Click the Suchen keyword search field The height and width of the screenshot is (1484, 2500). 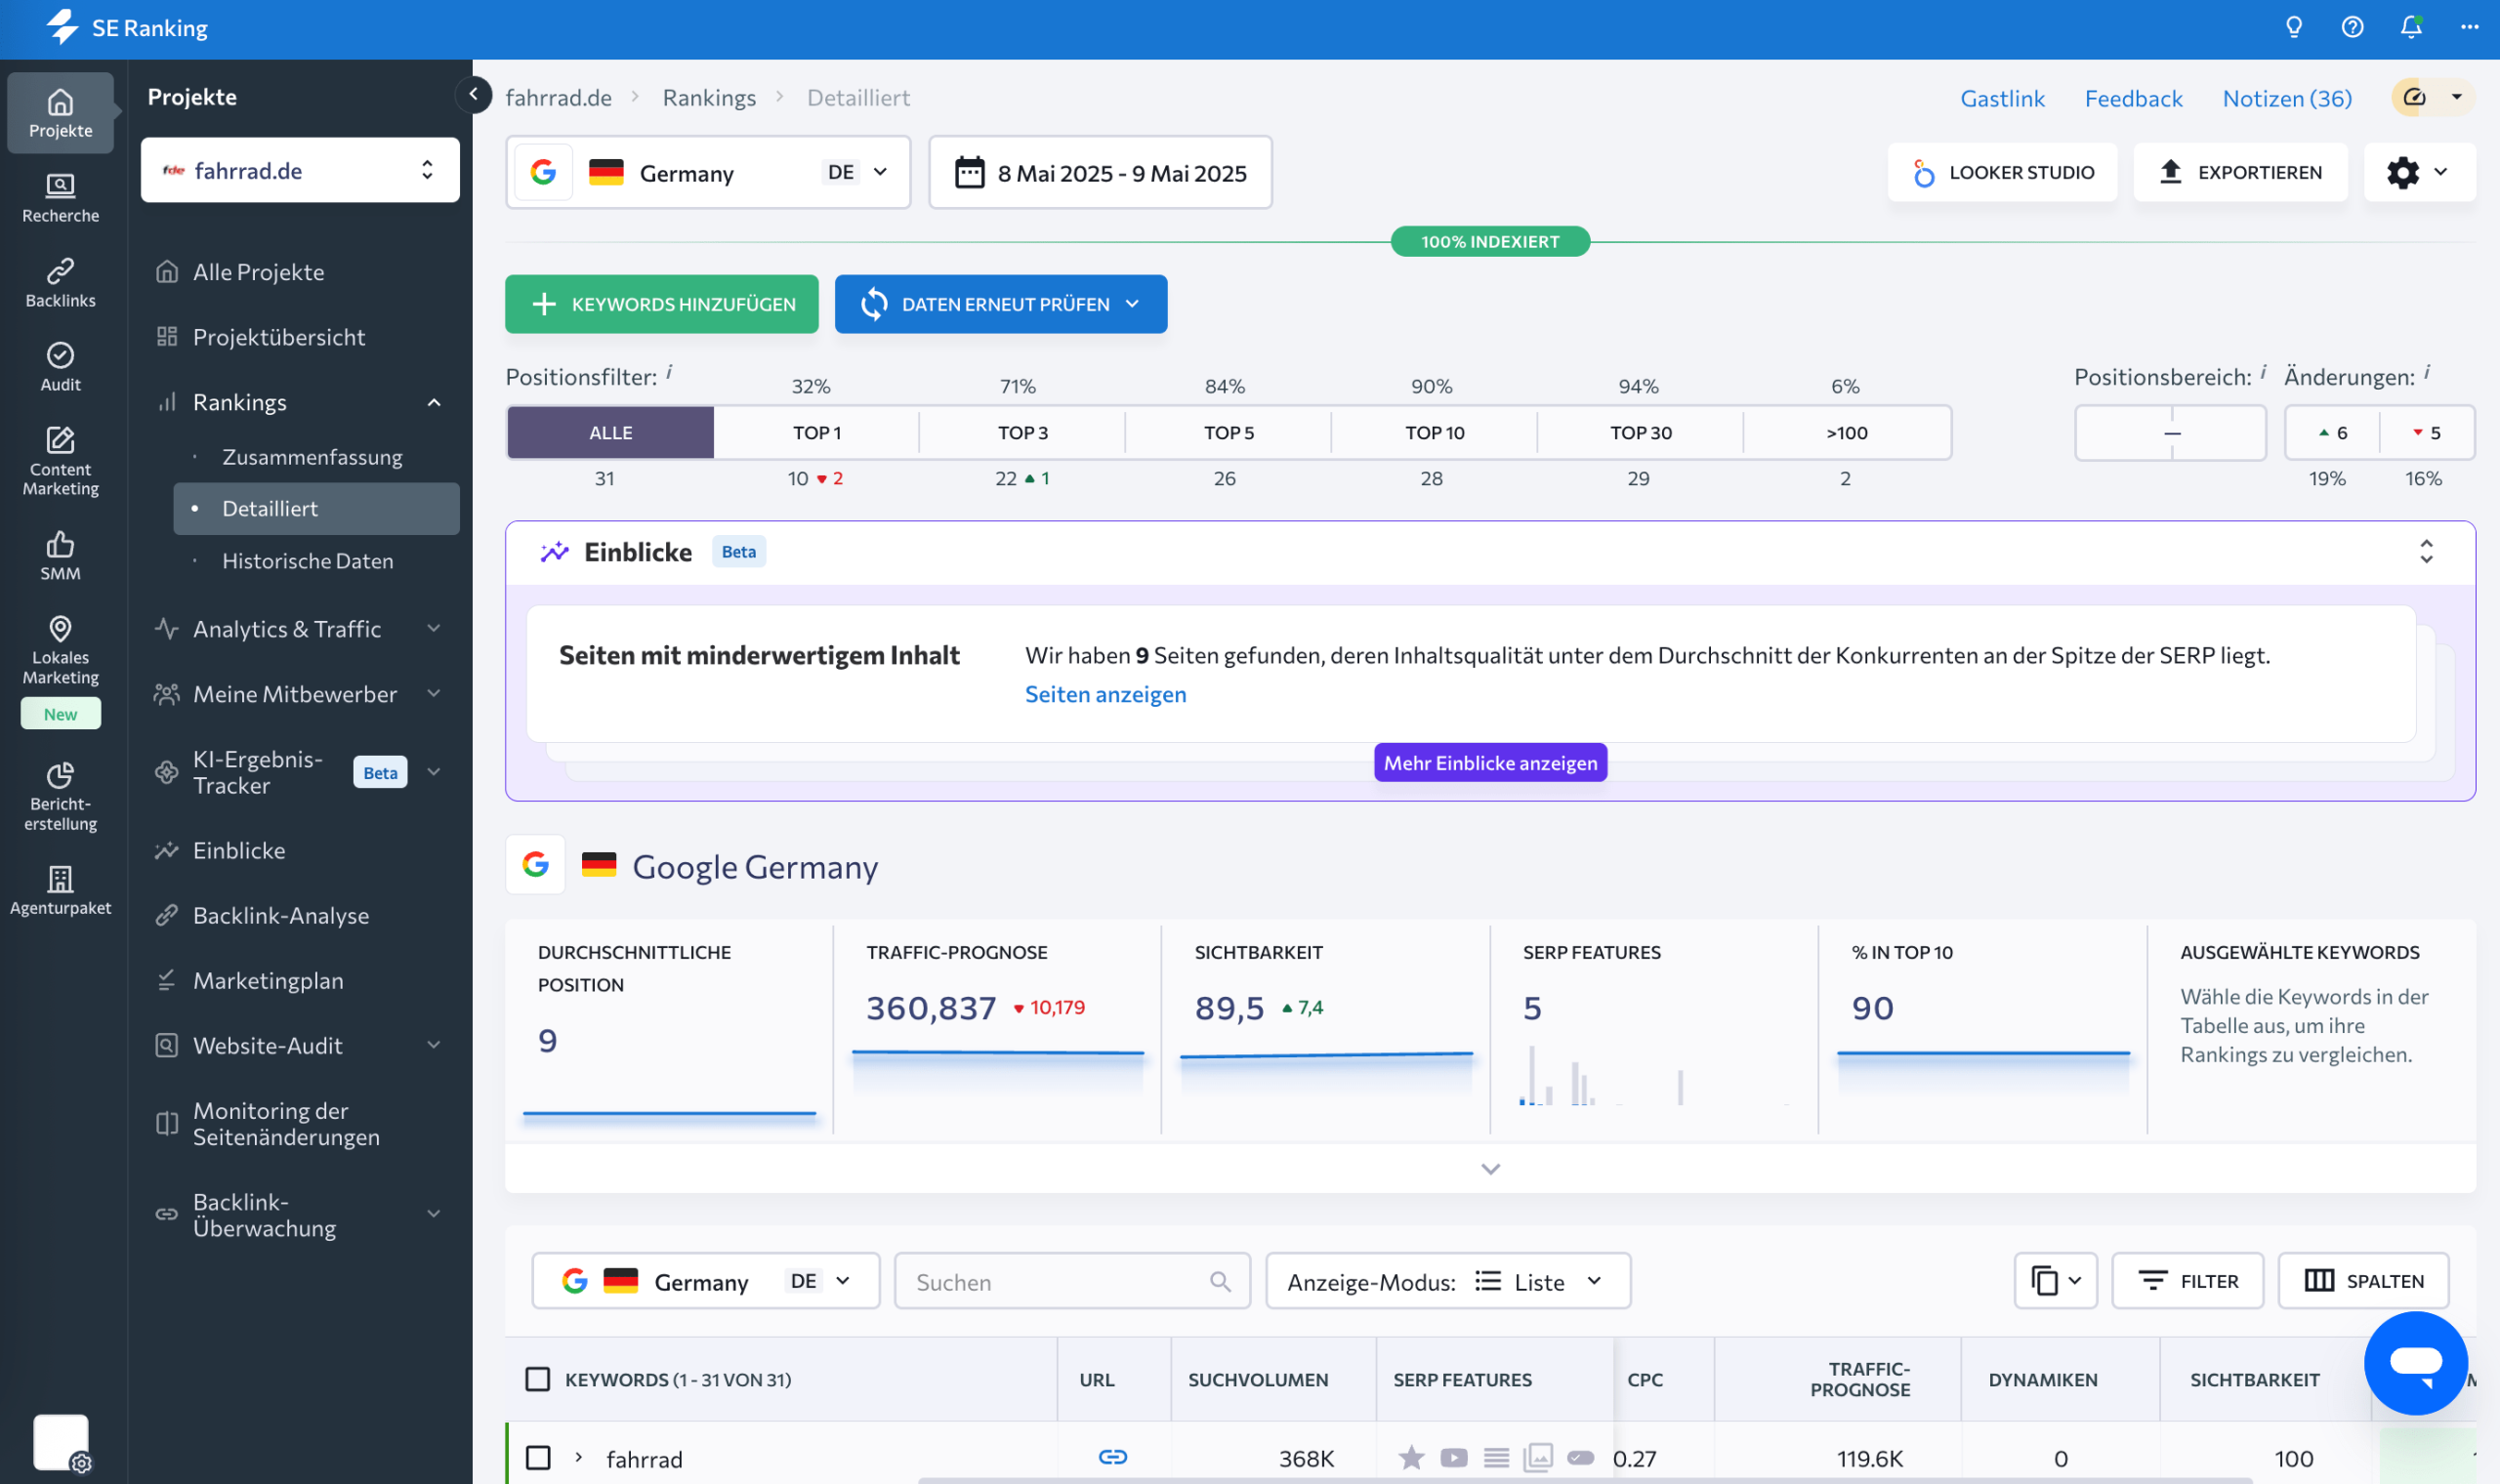pos(1072,1280)
